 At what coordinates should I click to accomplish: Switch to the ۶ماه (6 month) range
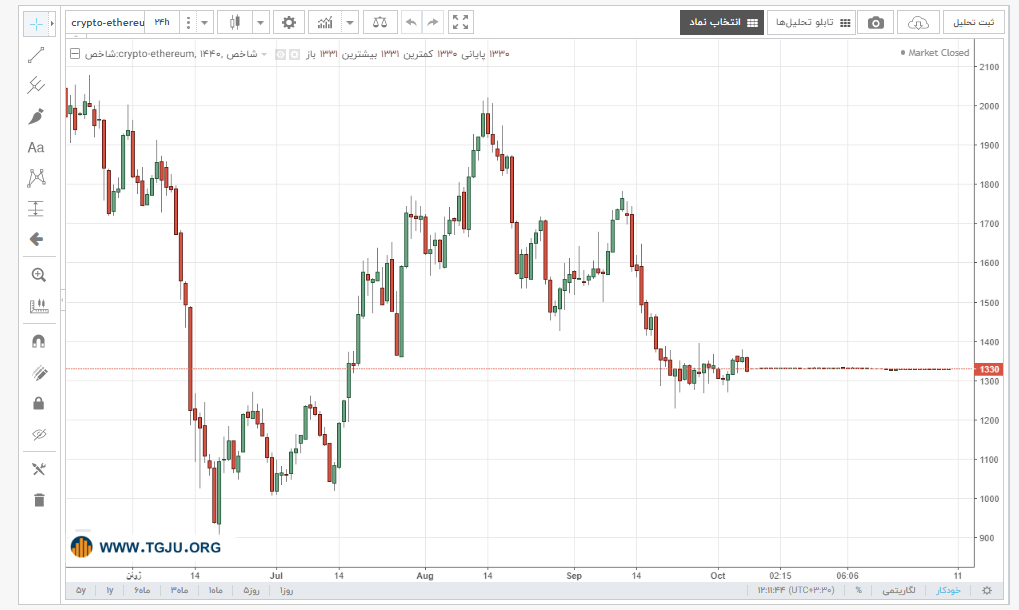tap(142, 591)
